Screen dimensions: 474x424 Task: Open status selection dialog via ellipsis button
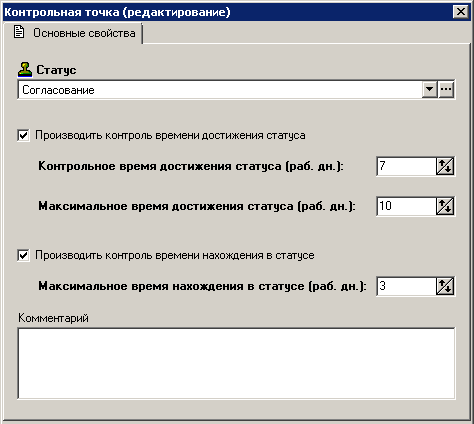(446, 89)
